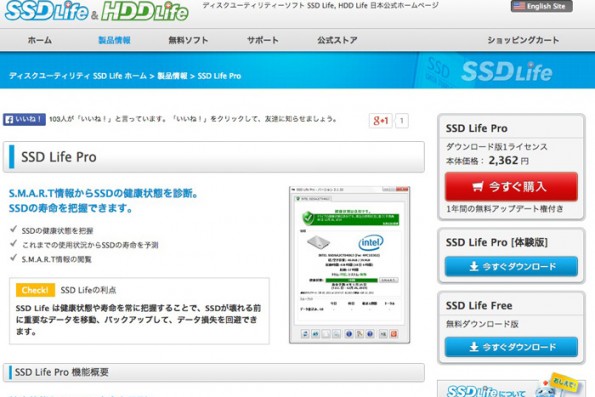This screenshot has height=397, width=595.
Task: Open the 製品情報 menu item
Action: coord(114,40)
